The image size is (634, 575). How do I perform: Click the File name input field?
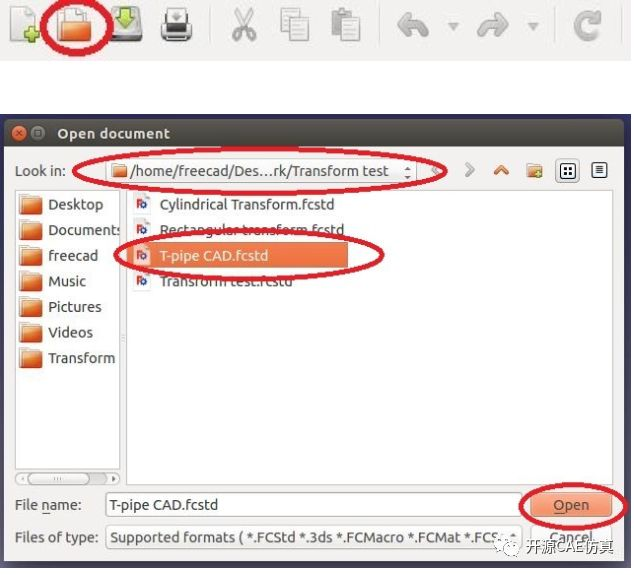313,505
